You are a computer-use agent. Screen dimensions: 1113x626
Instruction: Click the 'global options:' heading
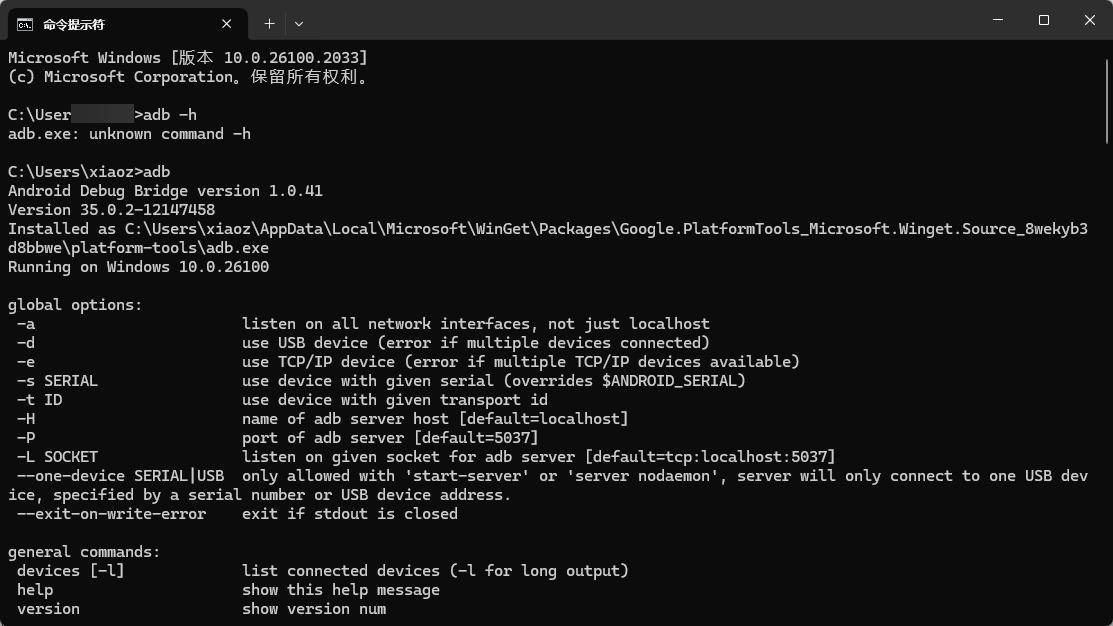point(75,305)
